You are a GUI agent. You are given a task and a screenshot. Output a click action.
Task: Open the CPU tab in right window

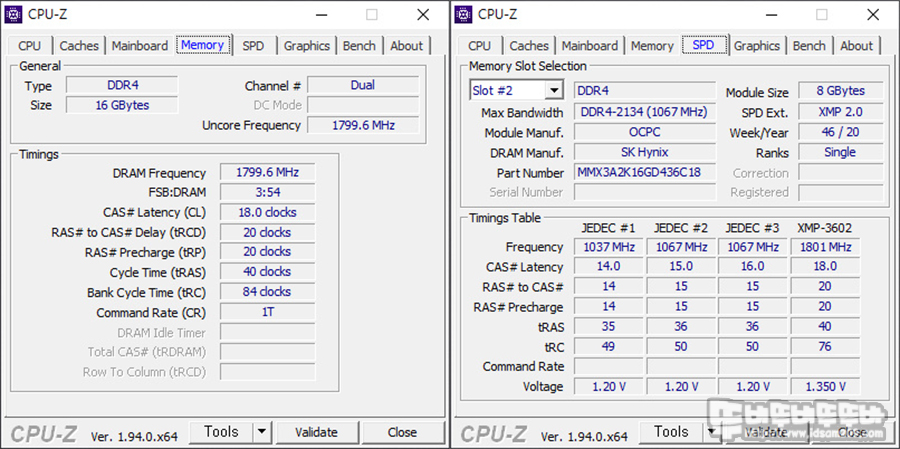(479, 46)
